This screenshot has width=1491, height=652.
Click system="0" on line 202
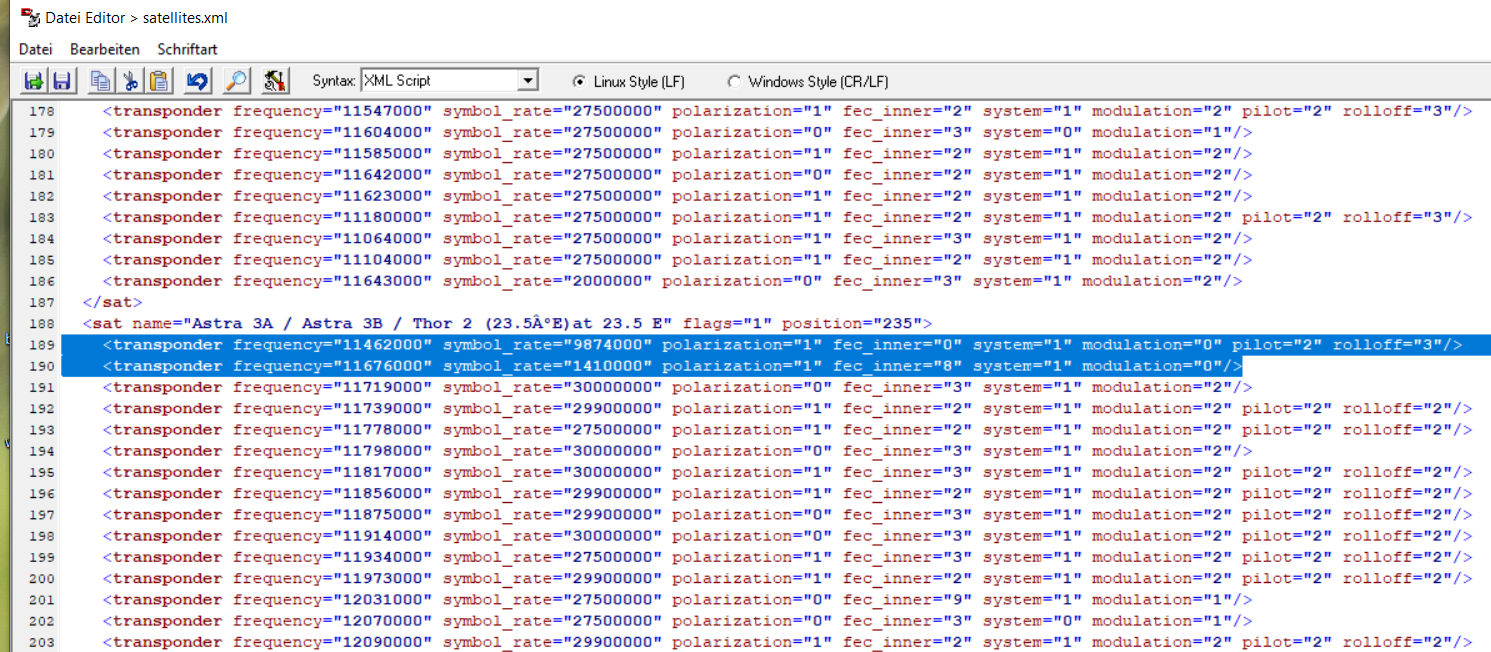point(1033,620)
